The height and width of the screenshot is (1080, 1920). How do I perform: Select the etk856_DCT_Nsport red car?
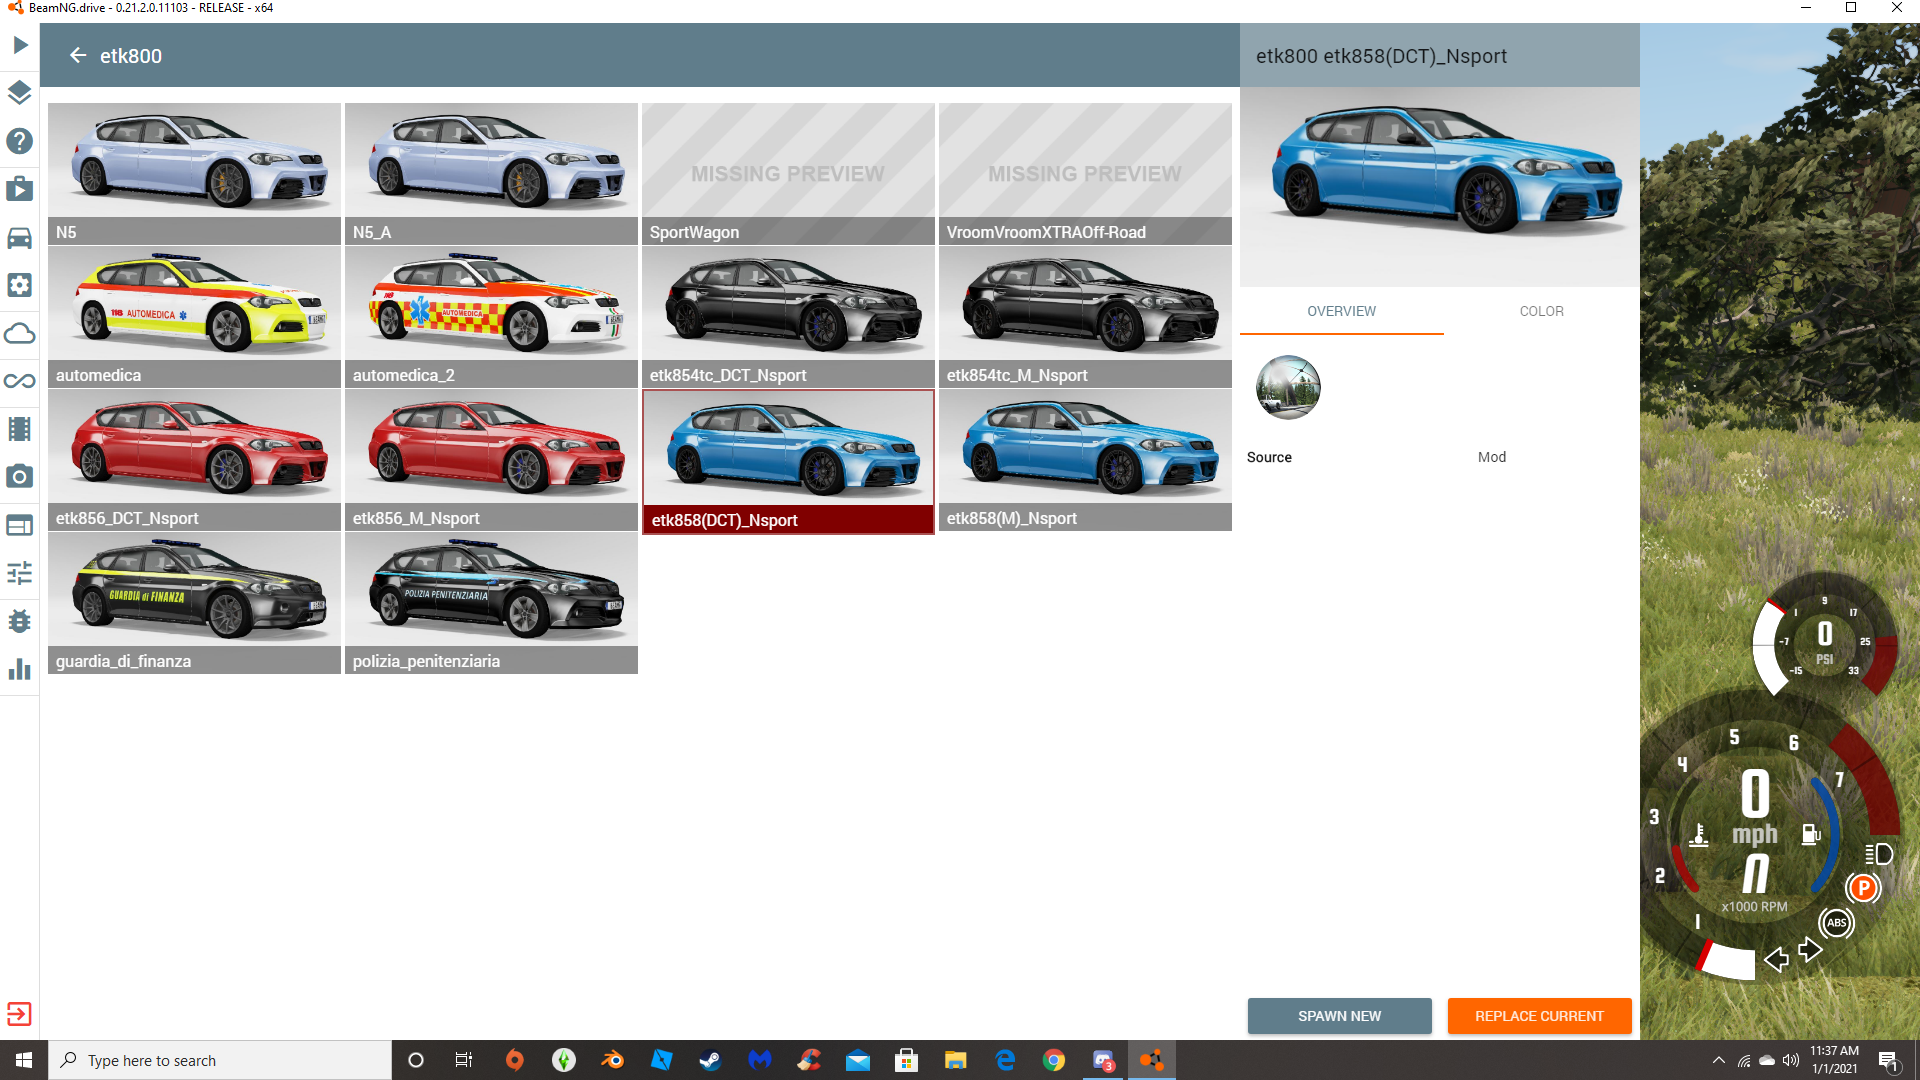click(x=194, y=460)
